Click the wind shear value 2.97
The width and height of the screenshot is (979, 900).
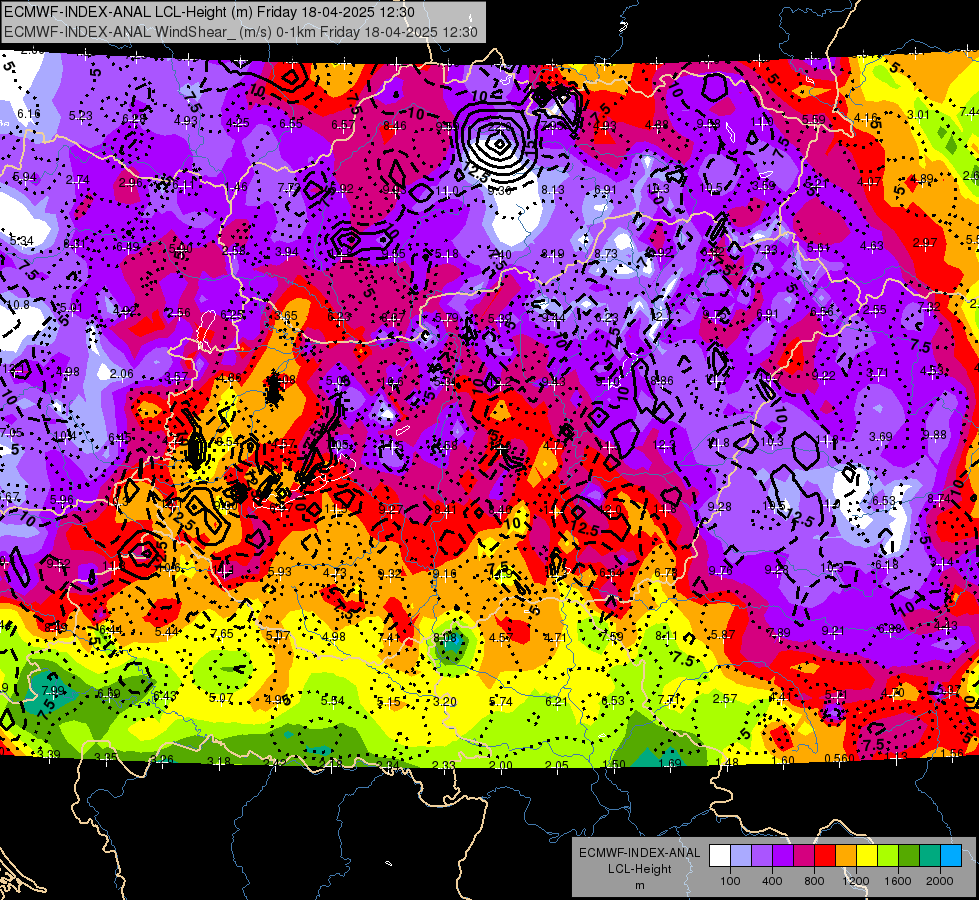pos(925,242)
